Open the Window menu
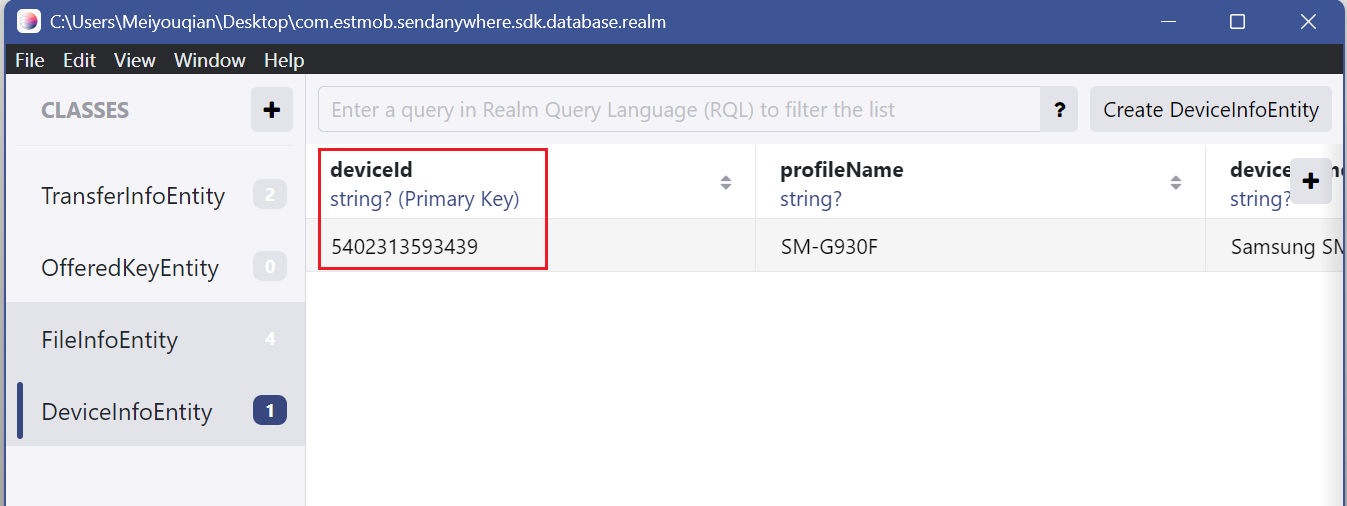This screenshot has height=506, width=1347. 209,60
